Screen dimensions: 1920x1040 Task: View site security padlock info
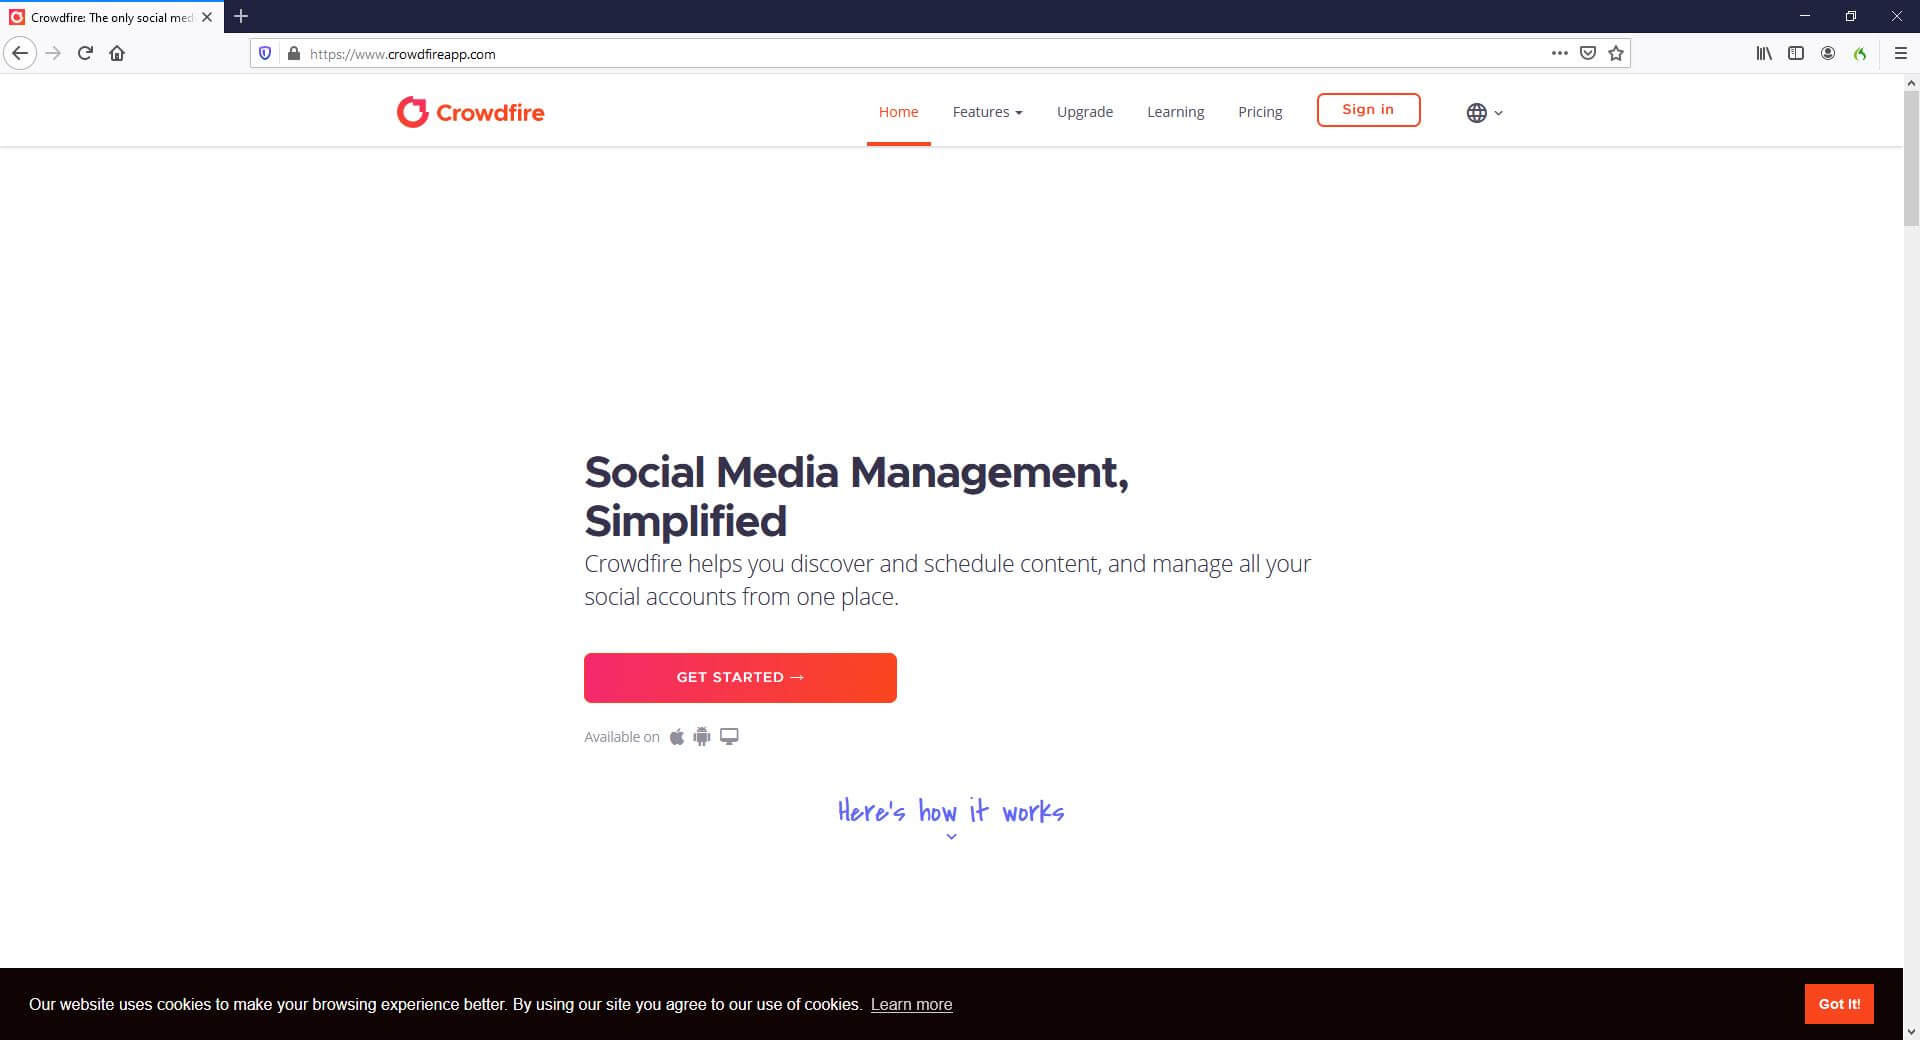[293, 53]
